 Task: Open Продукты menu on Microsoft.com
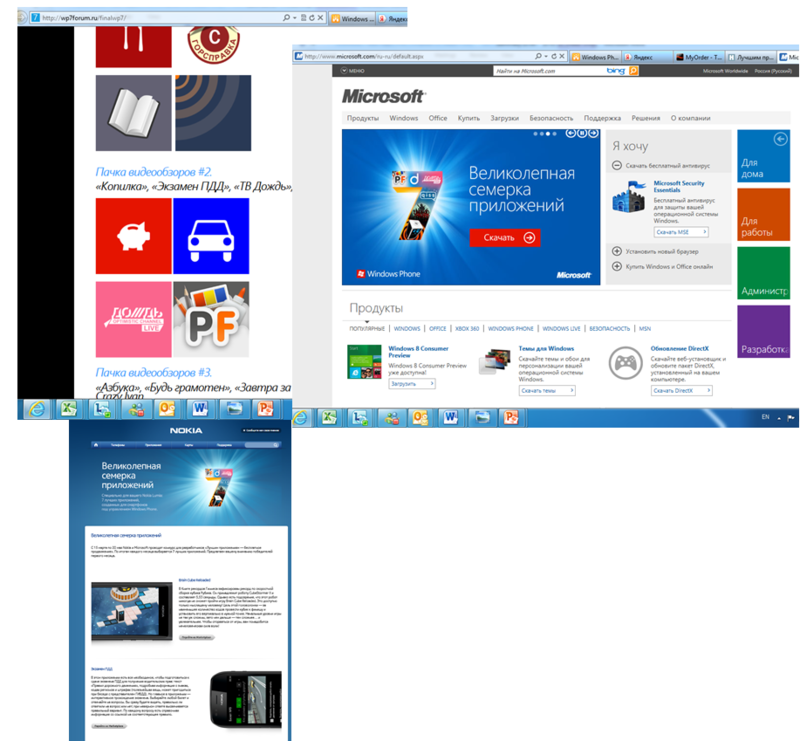[x=363, y=118]
